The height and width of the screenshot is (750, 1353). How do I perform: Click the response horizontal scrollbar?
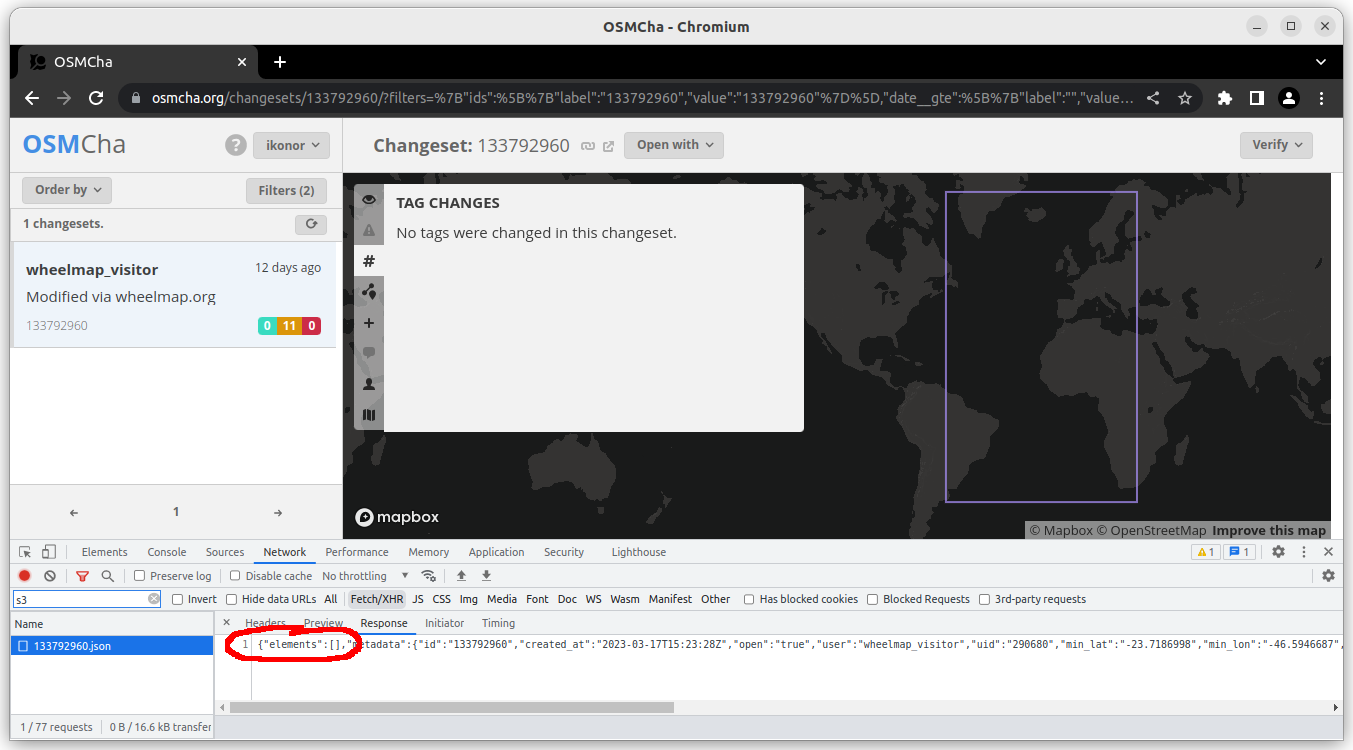[x=452, y=707]
